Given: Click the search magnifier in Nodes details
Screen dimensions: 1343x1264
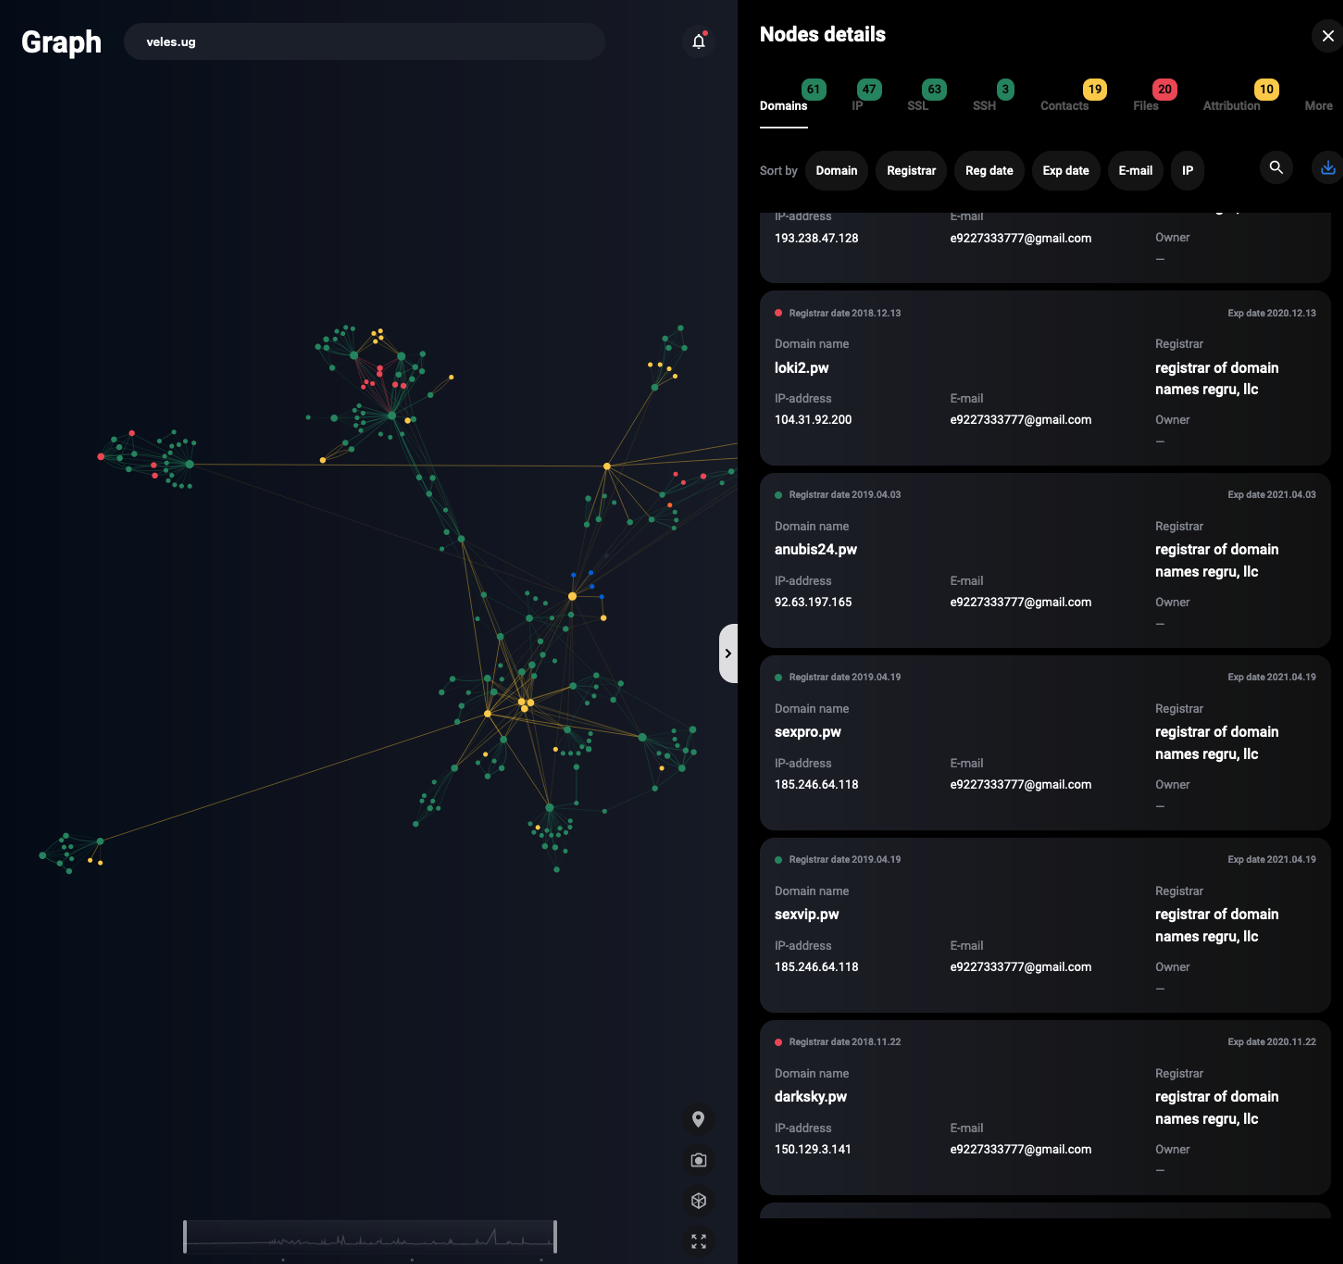Looking at the screenshot, I should click(x=1276, y=168).
